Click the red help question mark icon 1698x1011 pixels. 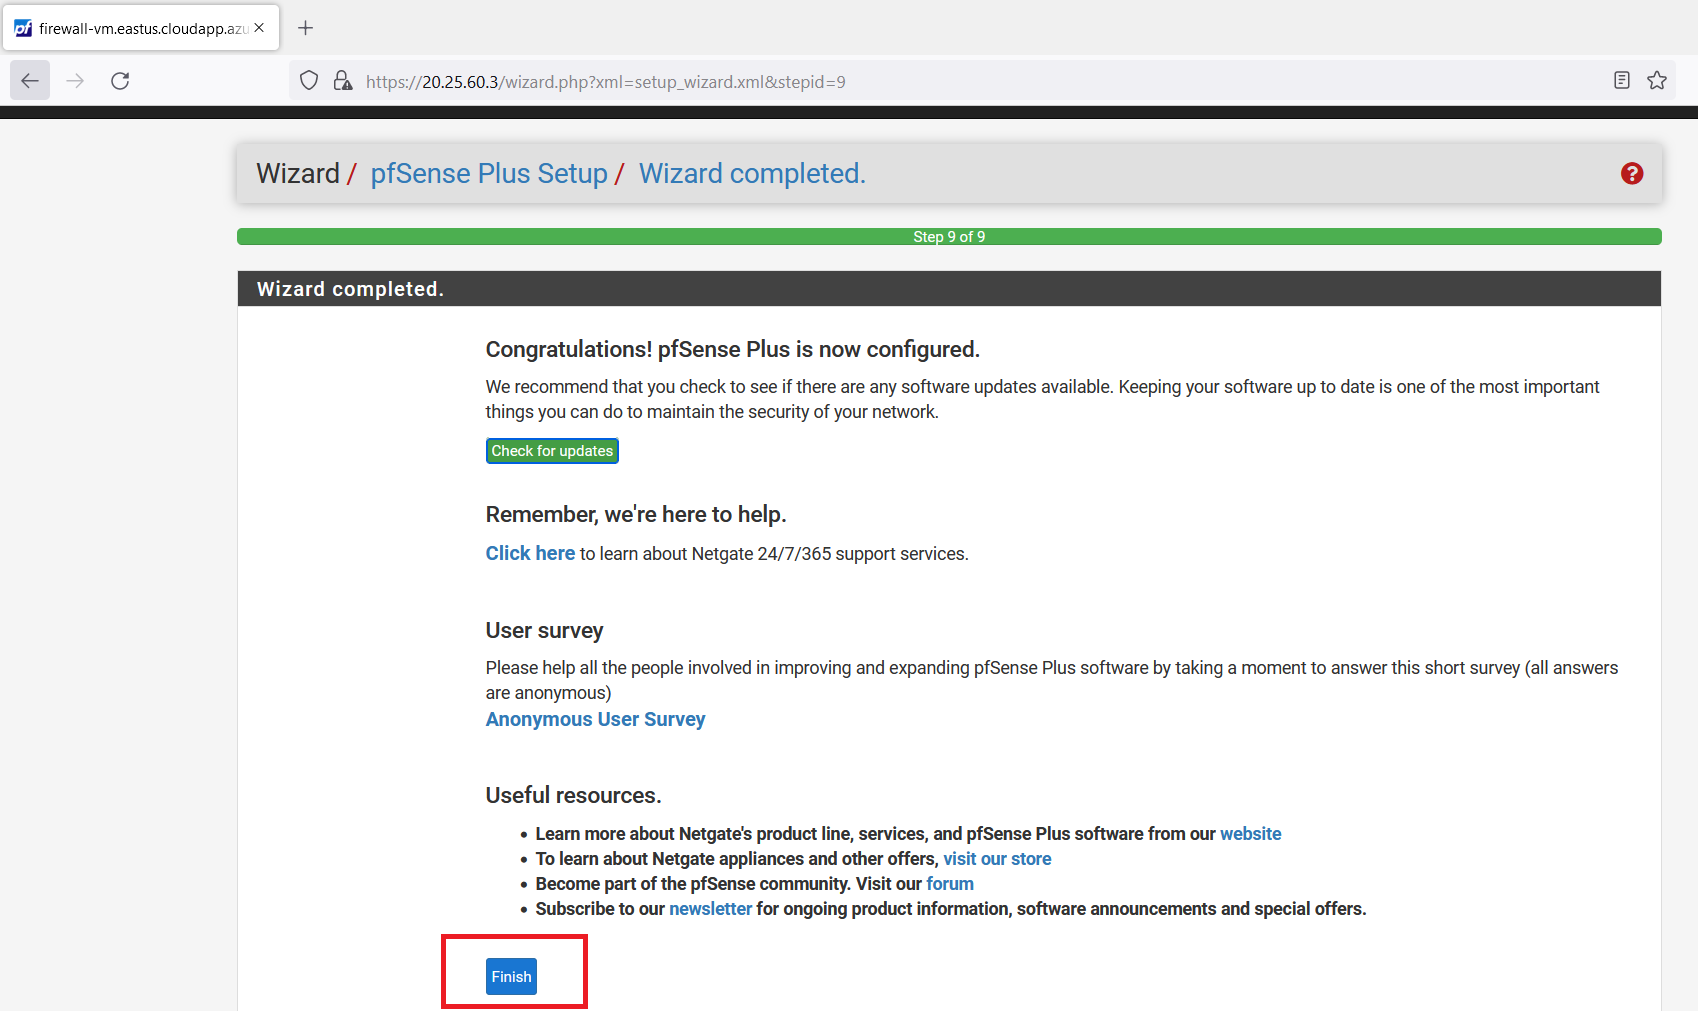1631,174
